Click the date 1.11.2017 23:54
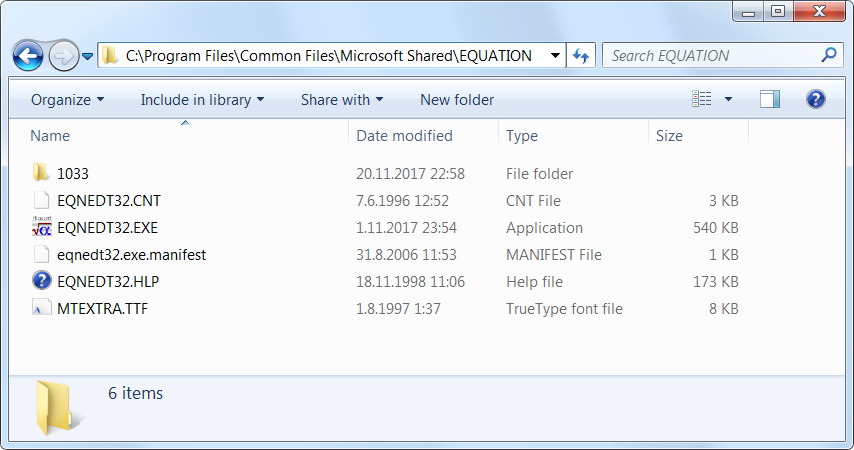This screenshot has height=450, width=854. [406, 228]
